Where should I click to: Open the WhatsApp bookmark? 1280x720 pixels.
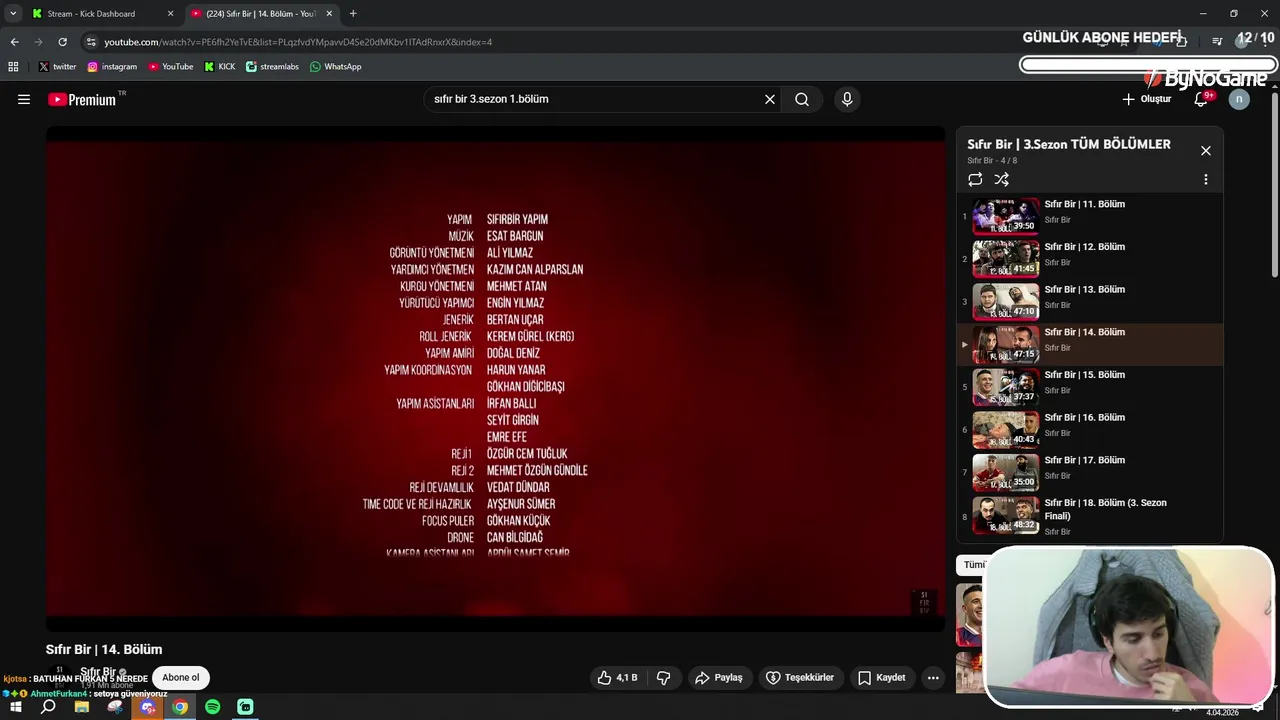click(x=336, y=67)
